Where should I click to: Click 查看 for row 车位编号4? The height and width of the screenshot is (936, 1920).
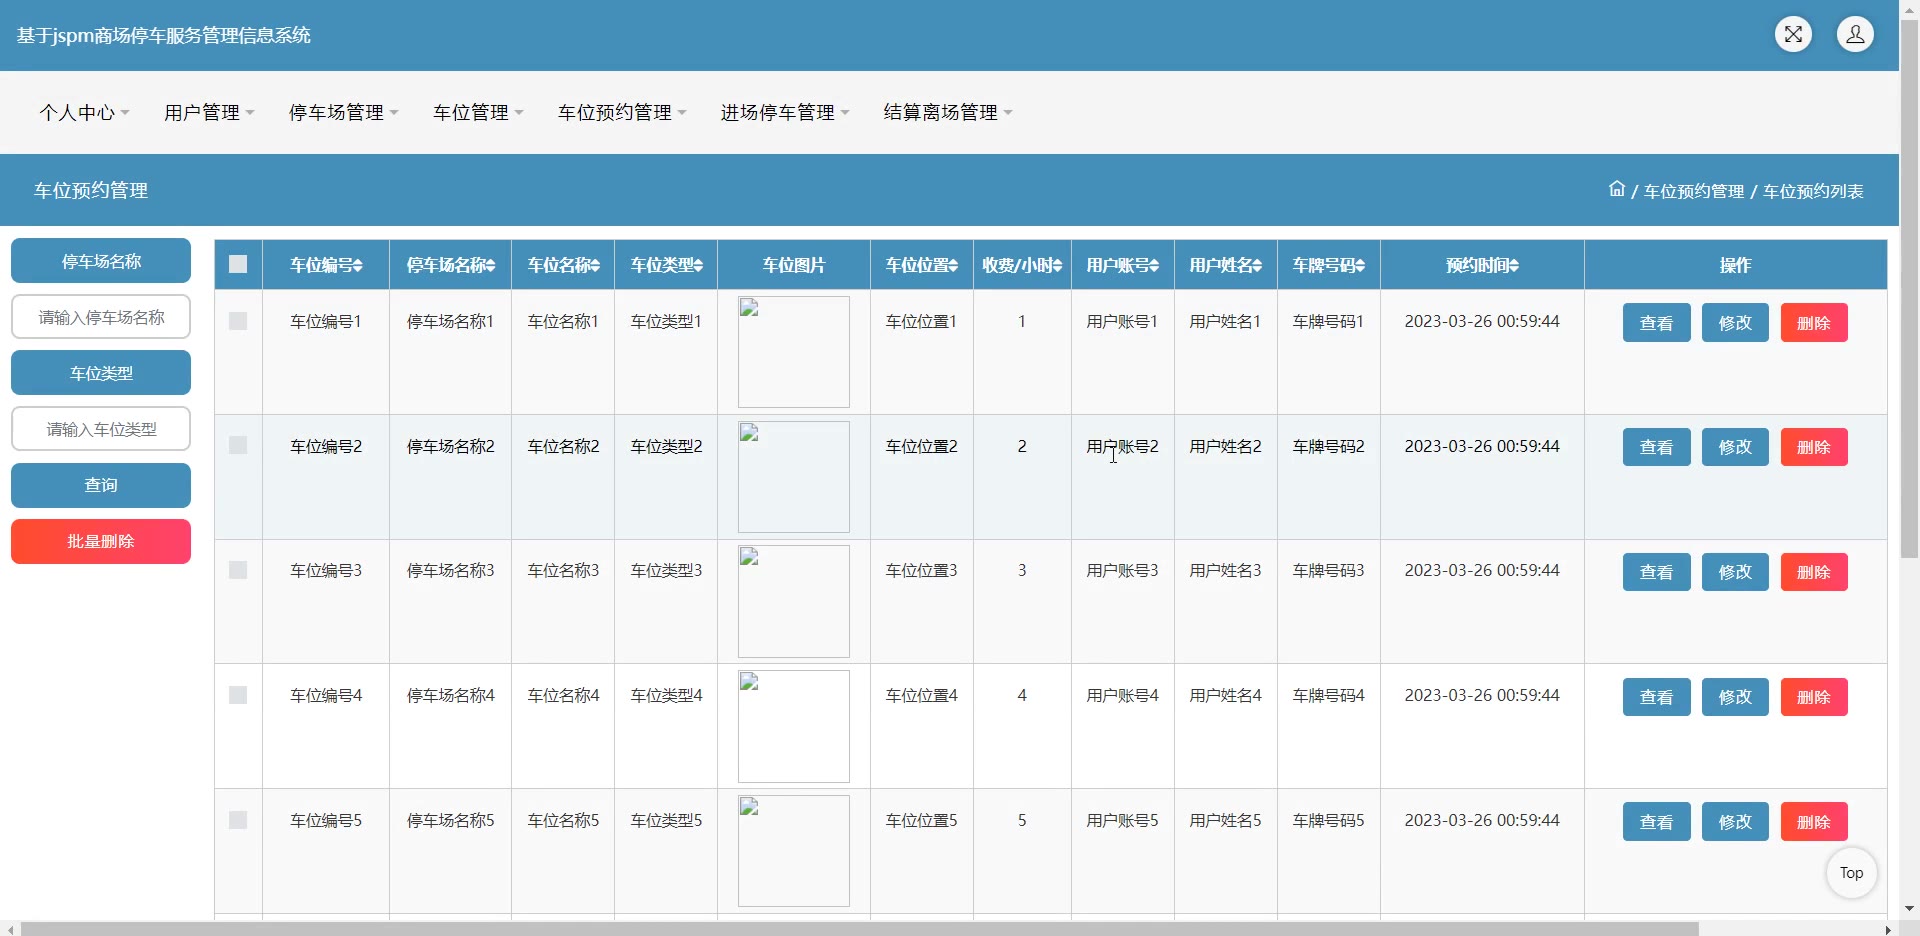coord(1656,697)
